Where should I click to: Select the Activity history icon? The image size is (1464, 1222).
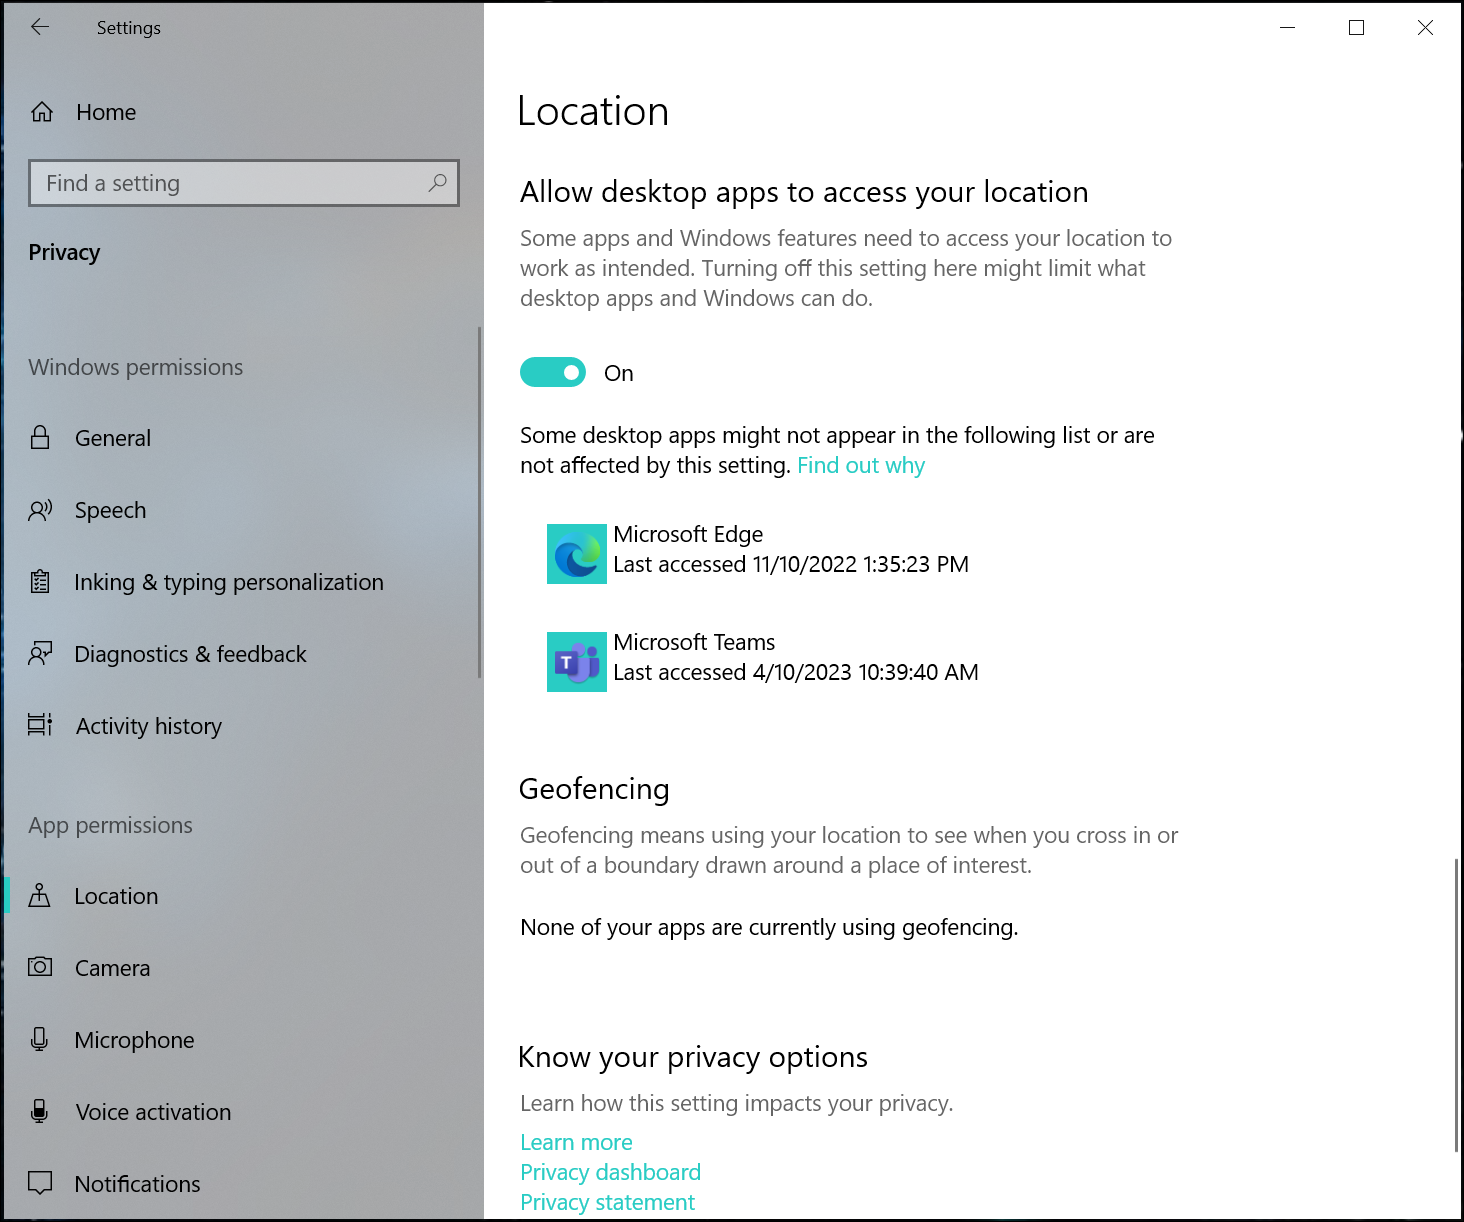coord(40,725)
